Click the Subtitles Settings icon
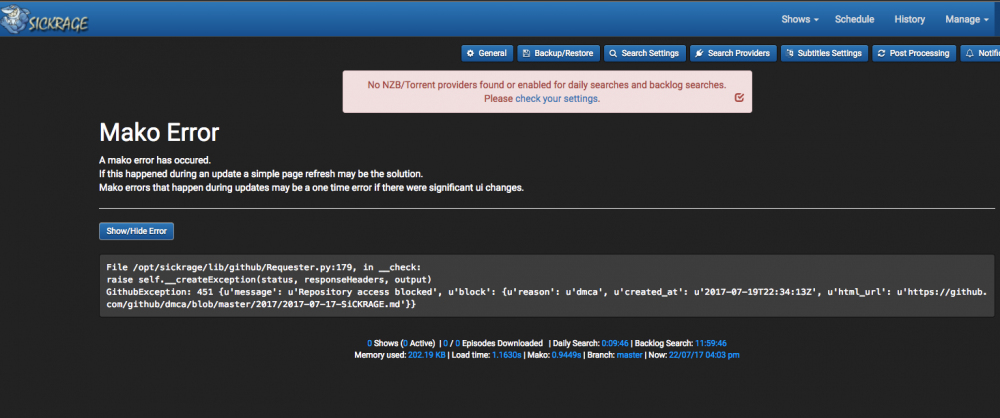1000x418 pixels. tap(790, 54)
